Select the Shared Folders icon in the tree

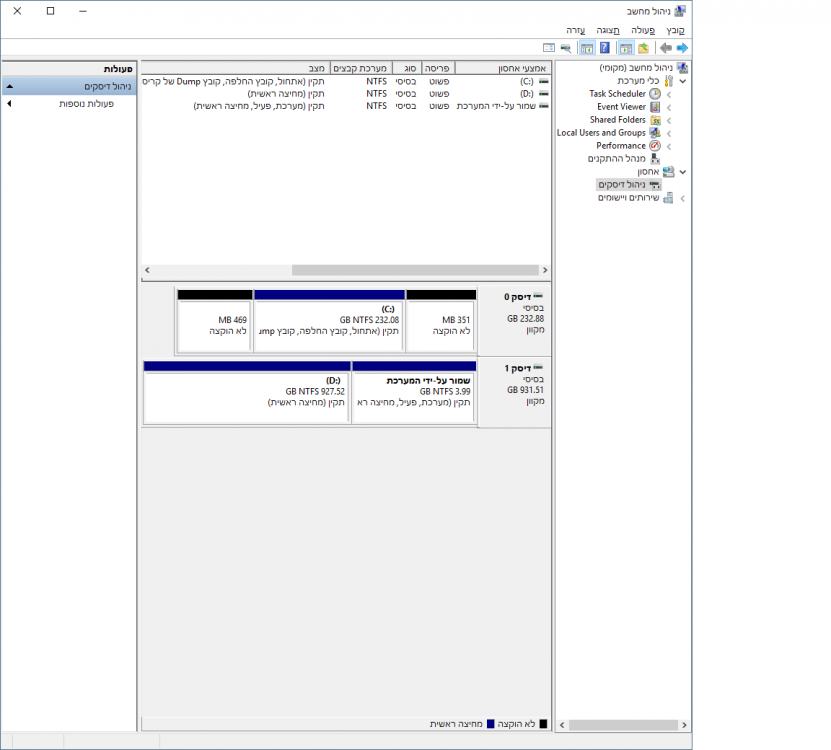(x=656, y=120)
